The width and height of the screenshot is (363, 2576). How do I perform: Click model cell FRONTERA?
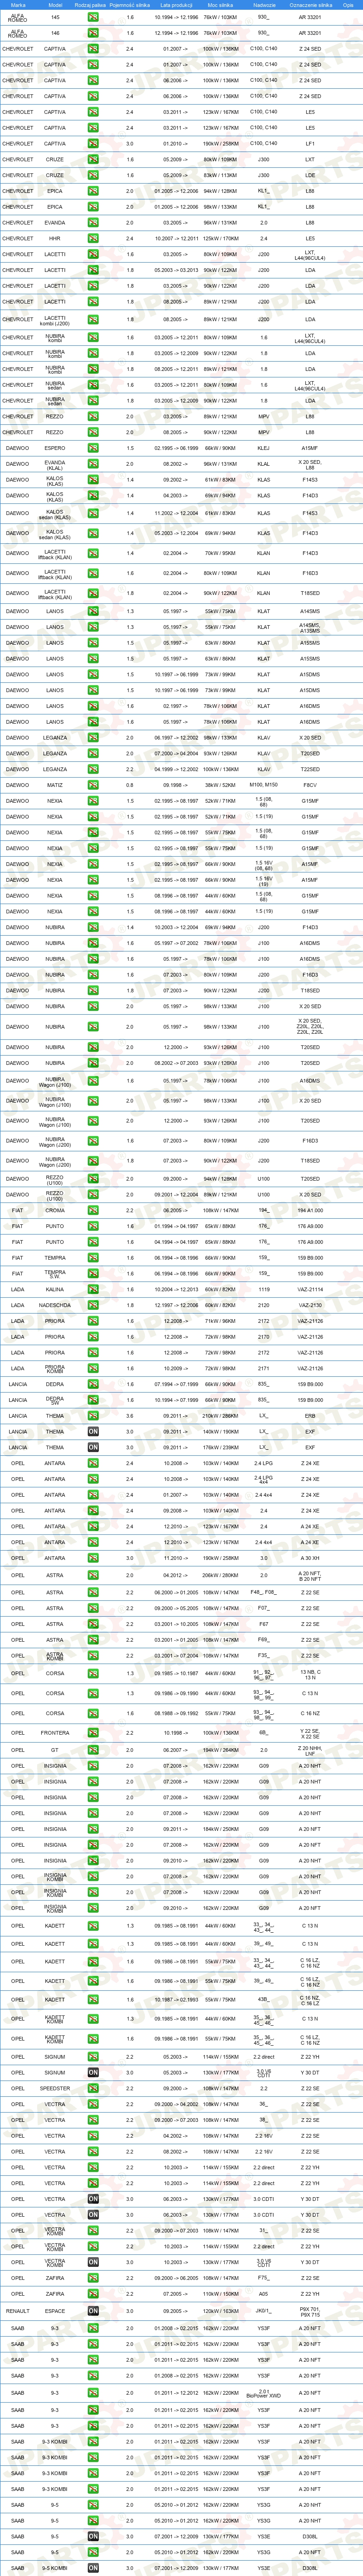click(55, 1733)
